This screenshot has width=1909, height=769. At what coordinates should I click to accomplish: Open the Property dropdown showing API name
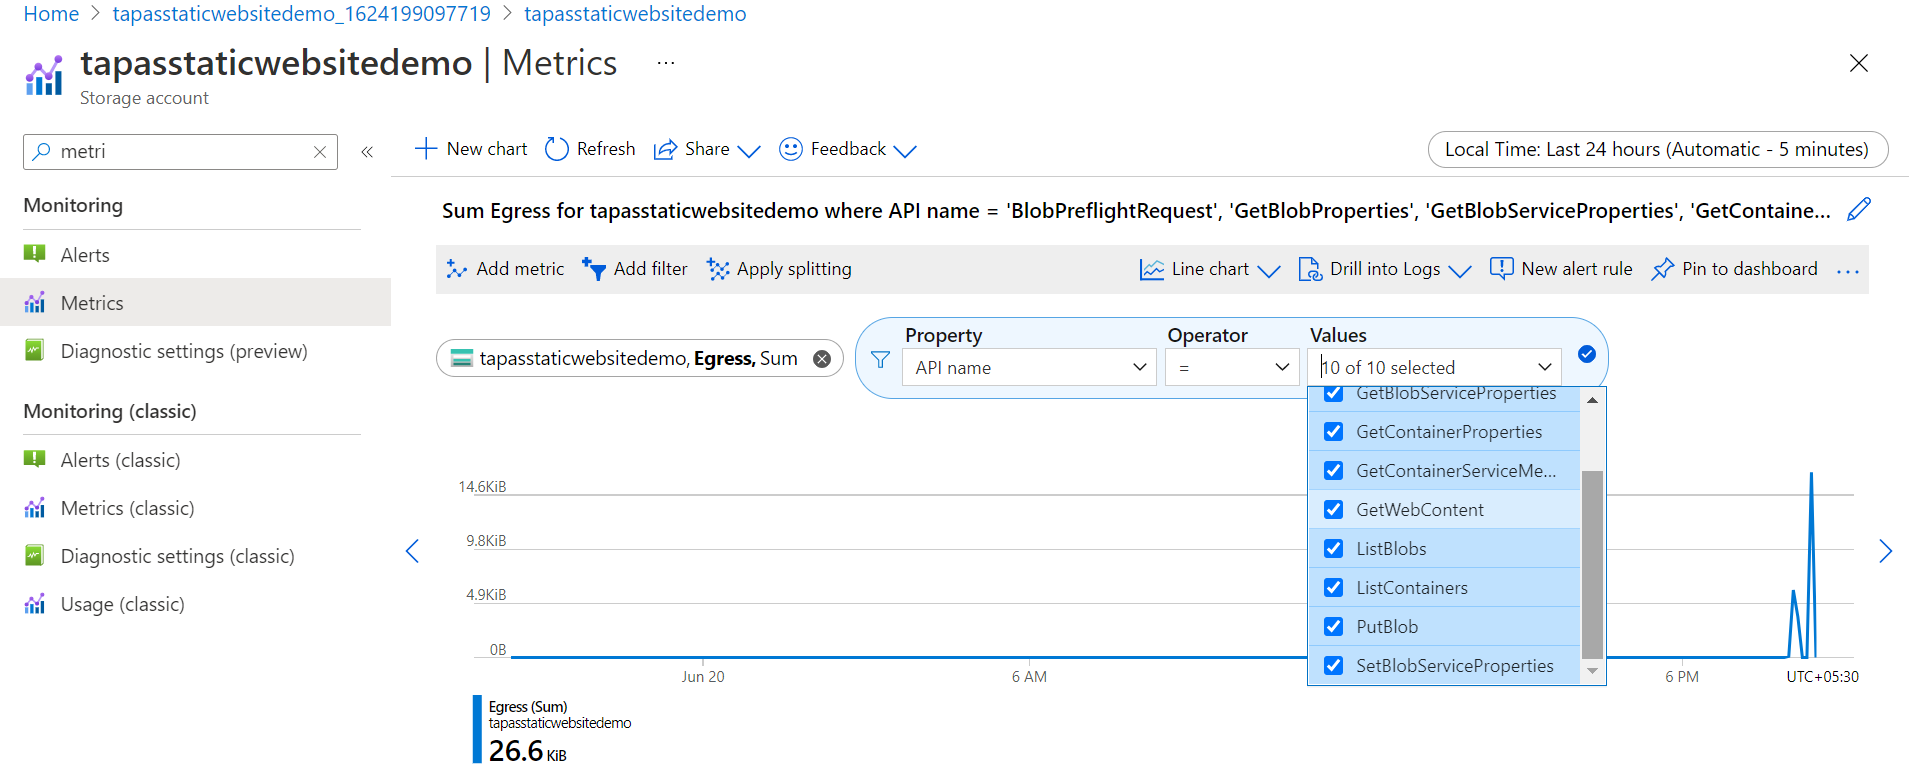(1030, 367)
